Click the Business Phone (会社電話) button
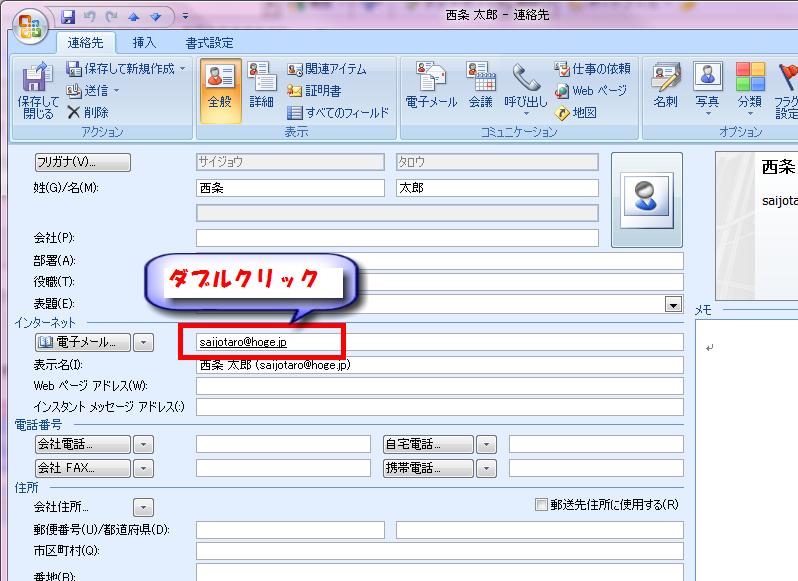The width and height of the screenshot is (798, 581). pyautogui.click(x=82, y=444)
